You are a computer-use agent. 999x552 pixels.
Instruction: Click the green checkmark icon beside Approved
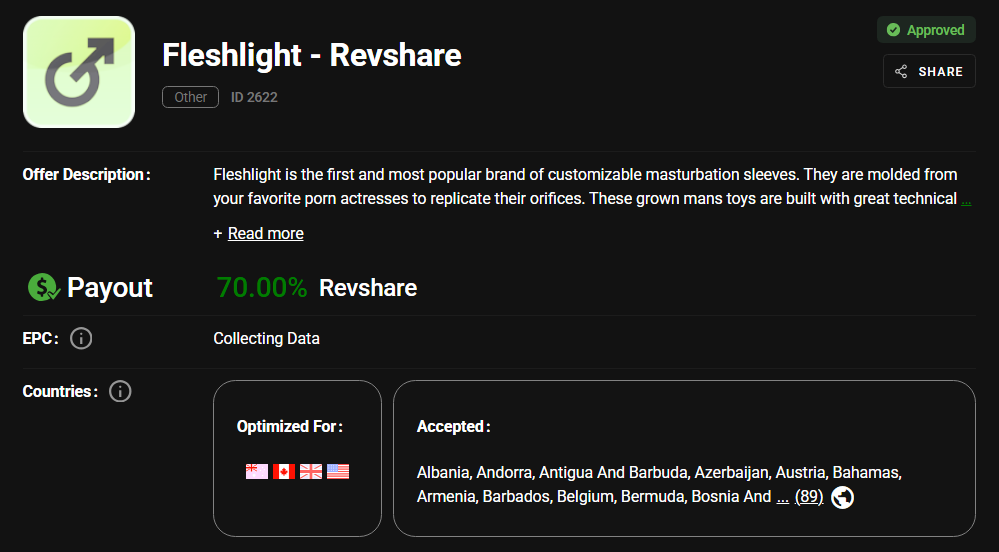click(893, 30)
